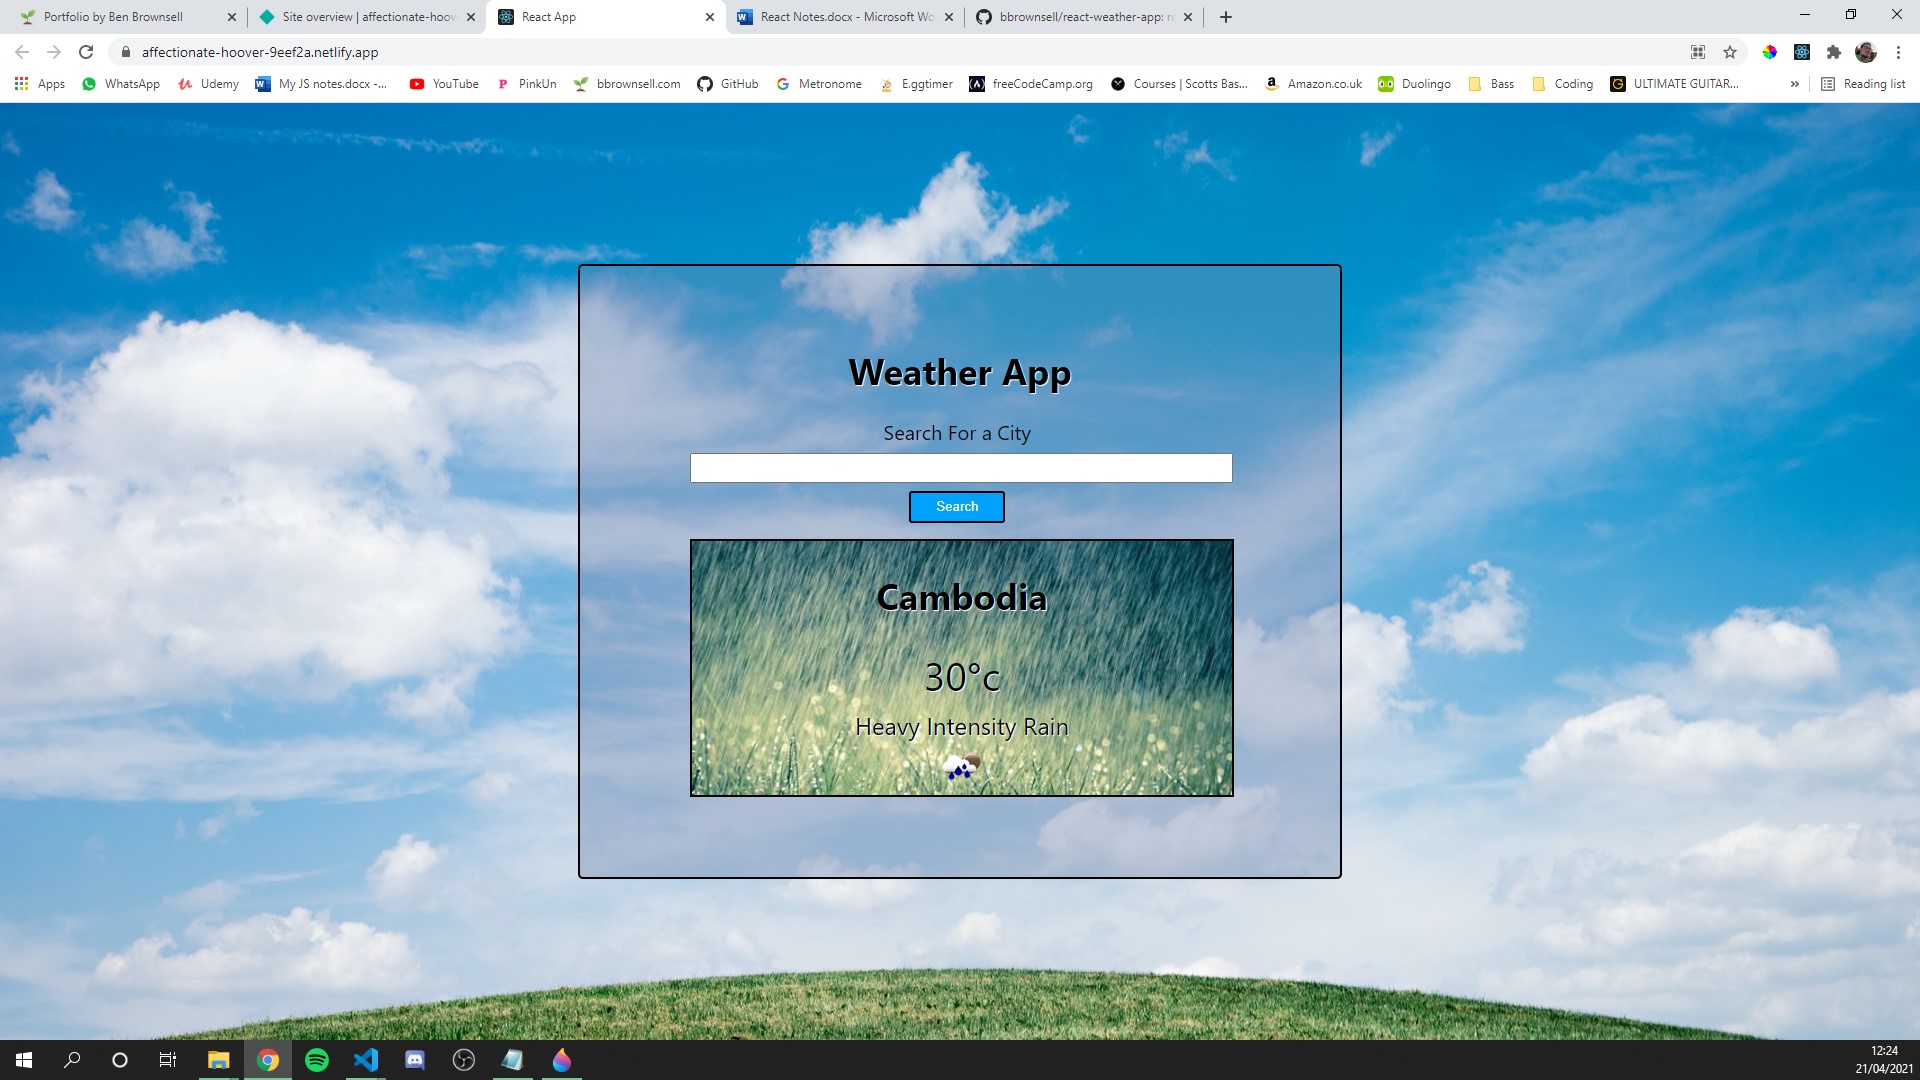Click the address bar URL
The width and height of the screenshot is (1920, 1080).
click(x=260, y=52)
